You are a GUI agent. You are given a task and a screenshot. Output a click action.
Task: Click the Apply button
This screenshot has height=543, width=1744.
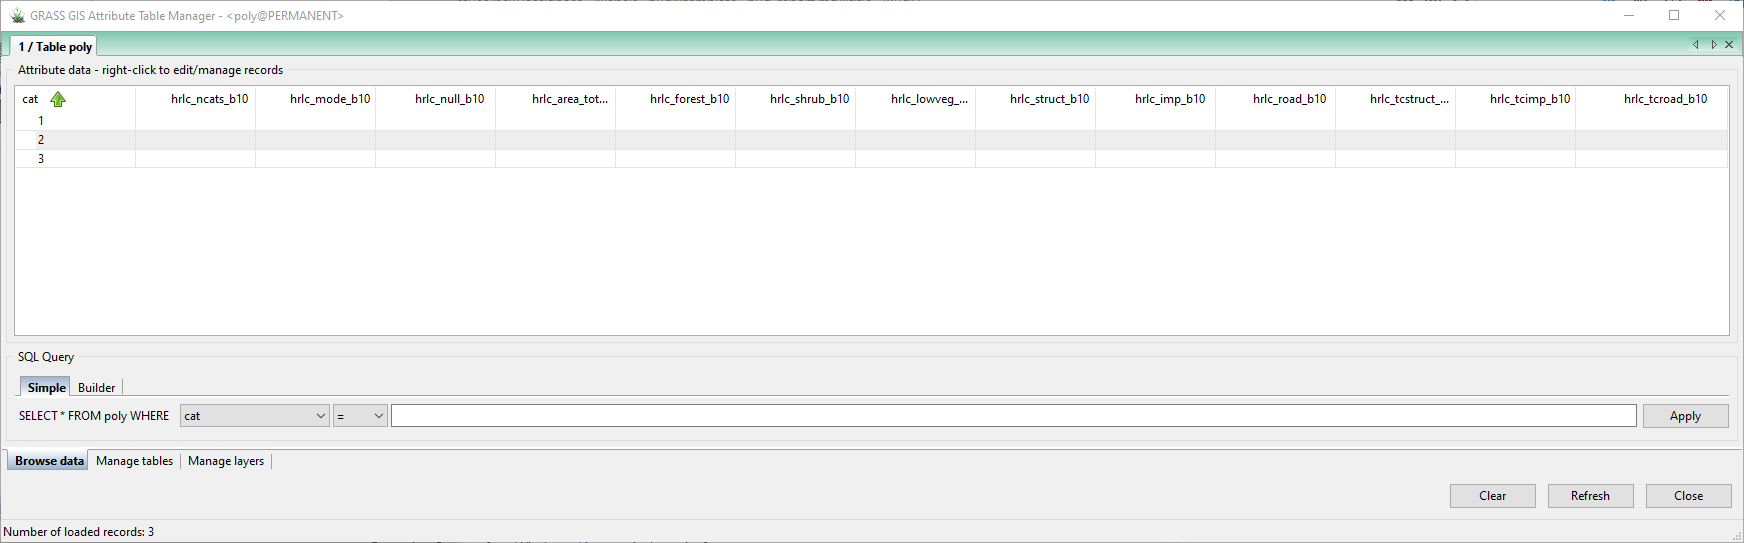click(1685, 416)
